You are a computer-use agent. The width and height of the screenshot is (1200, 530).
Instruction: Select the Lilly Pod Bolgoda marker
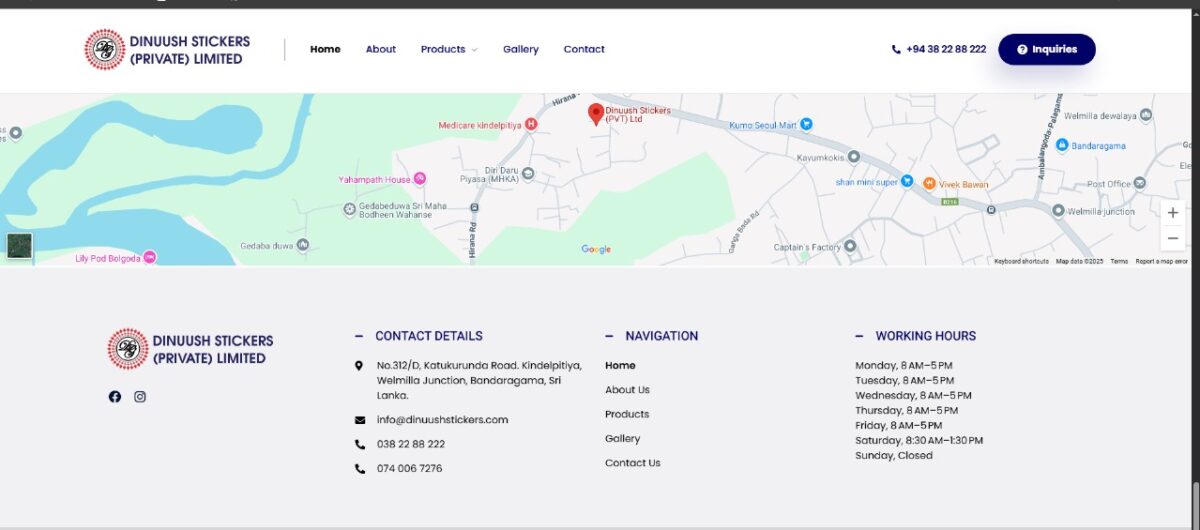coord(150,257)
